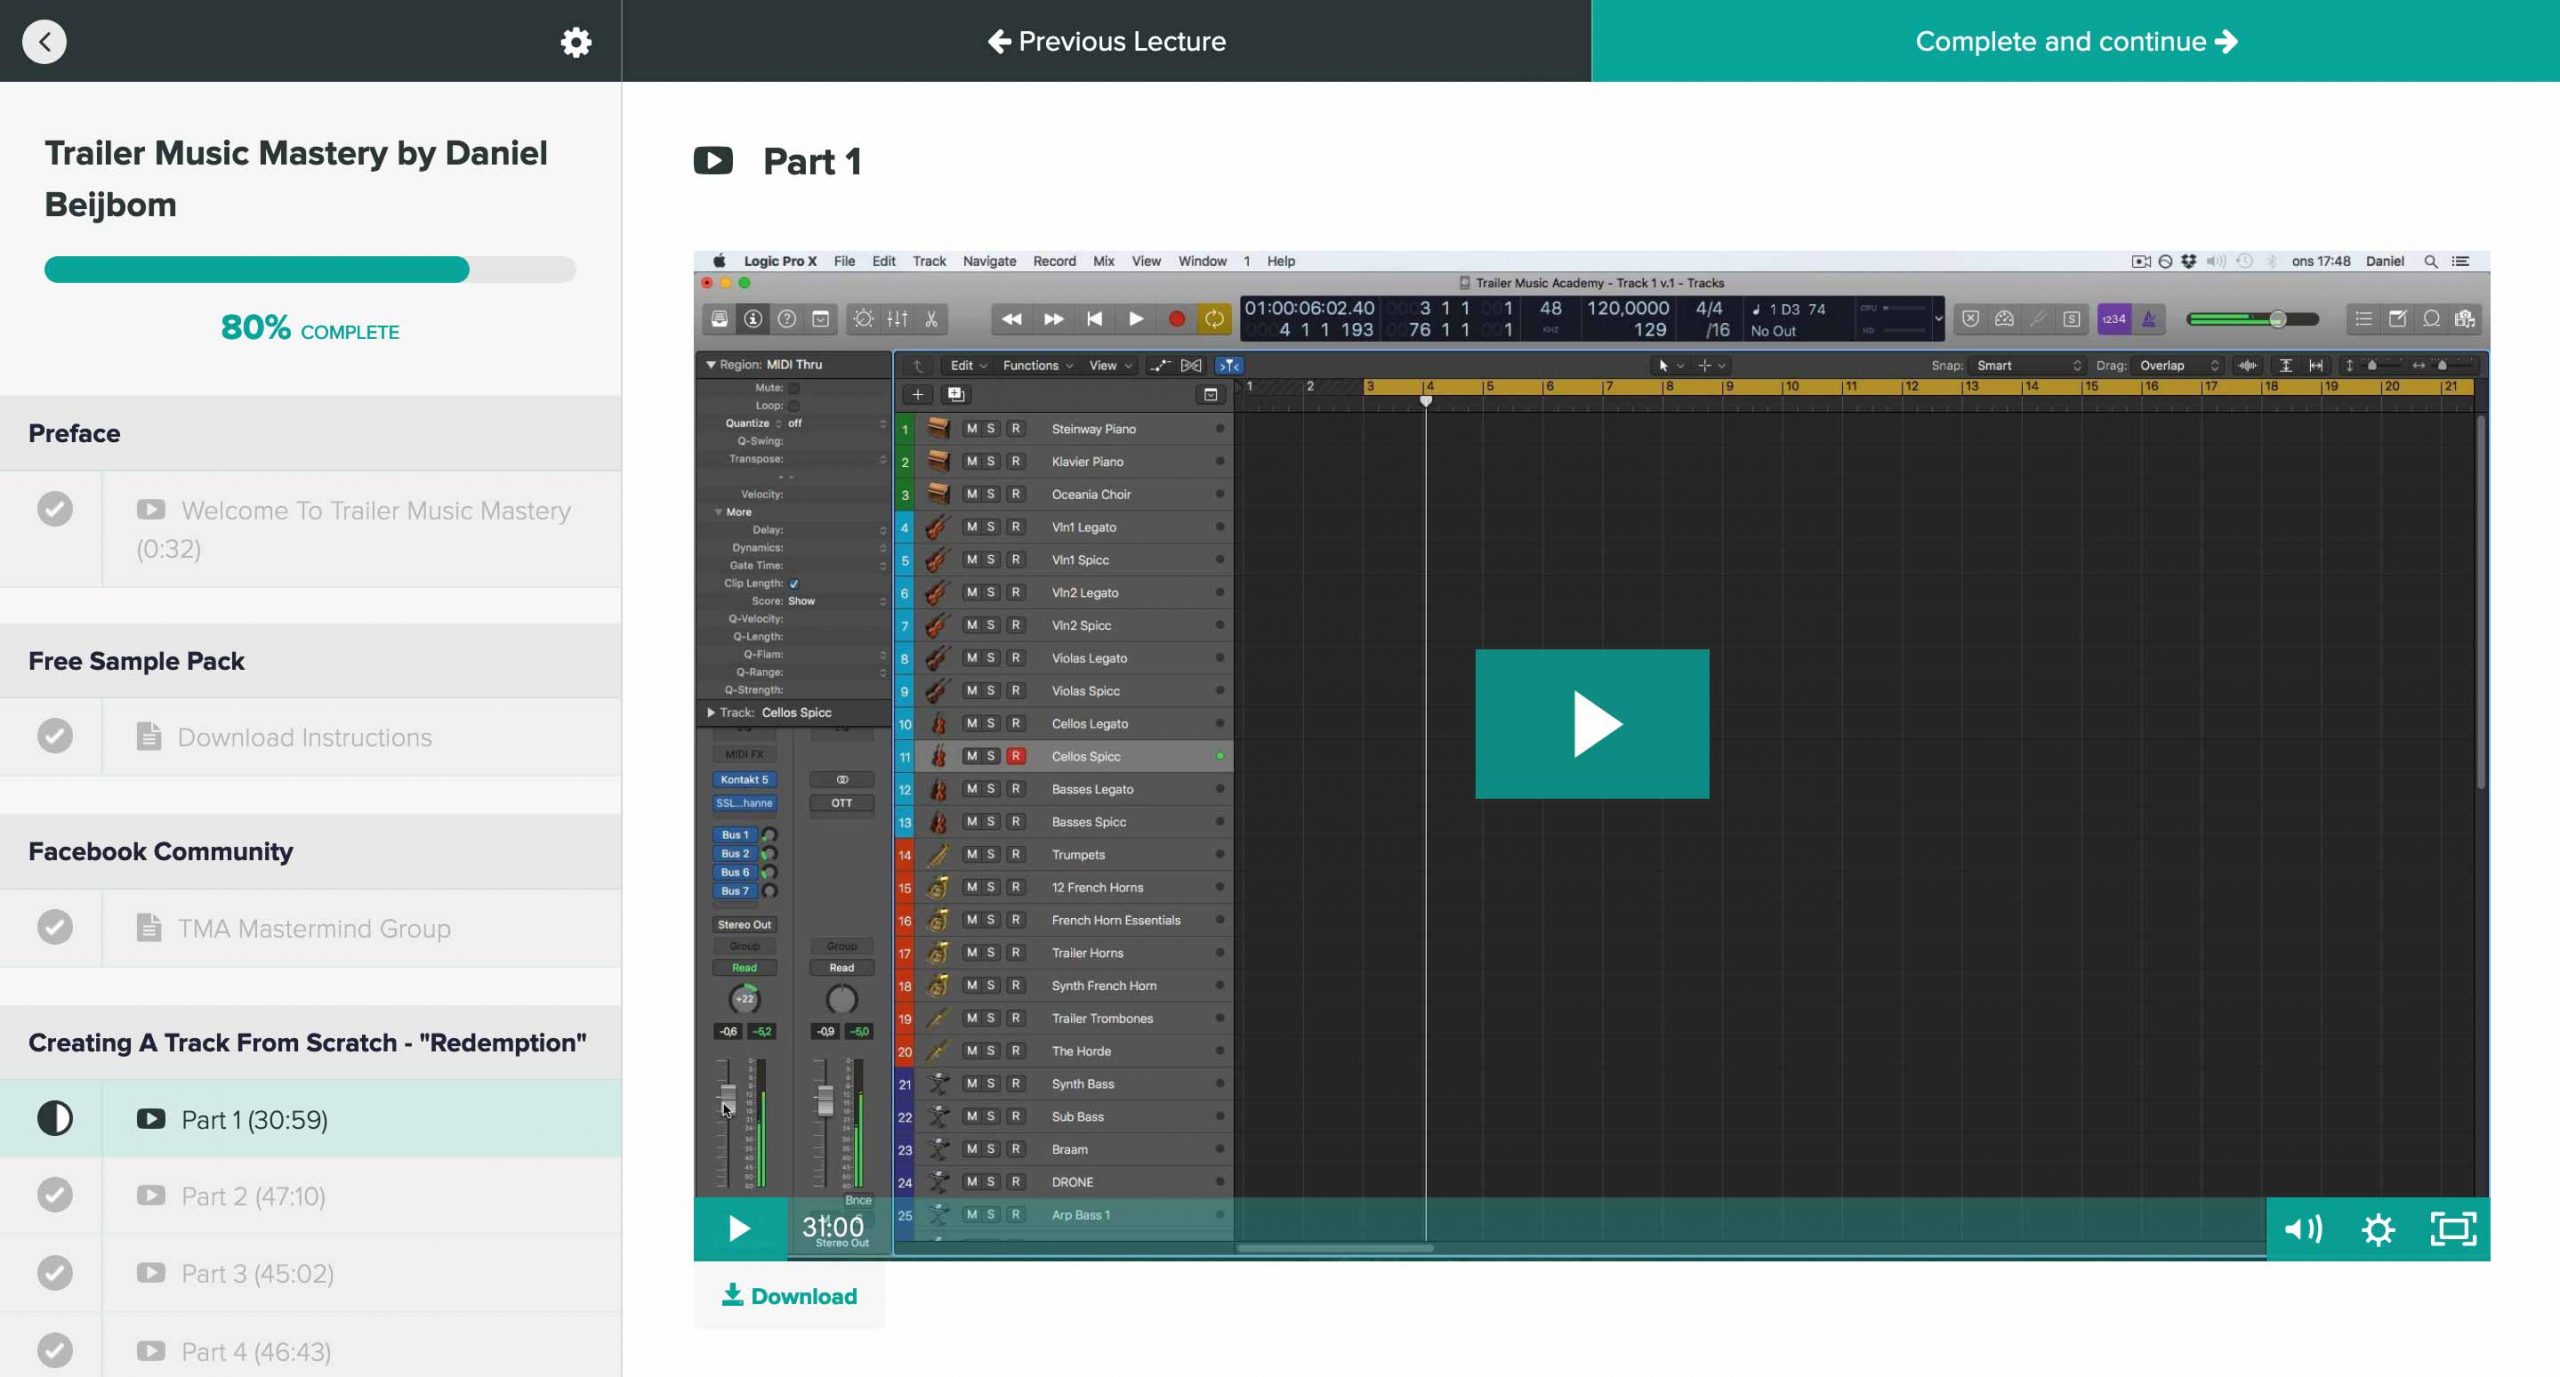This screenshot has height=1377, width=2560.
Task: Open the Snap Smart dropdown
Action: coord(2026,365)
